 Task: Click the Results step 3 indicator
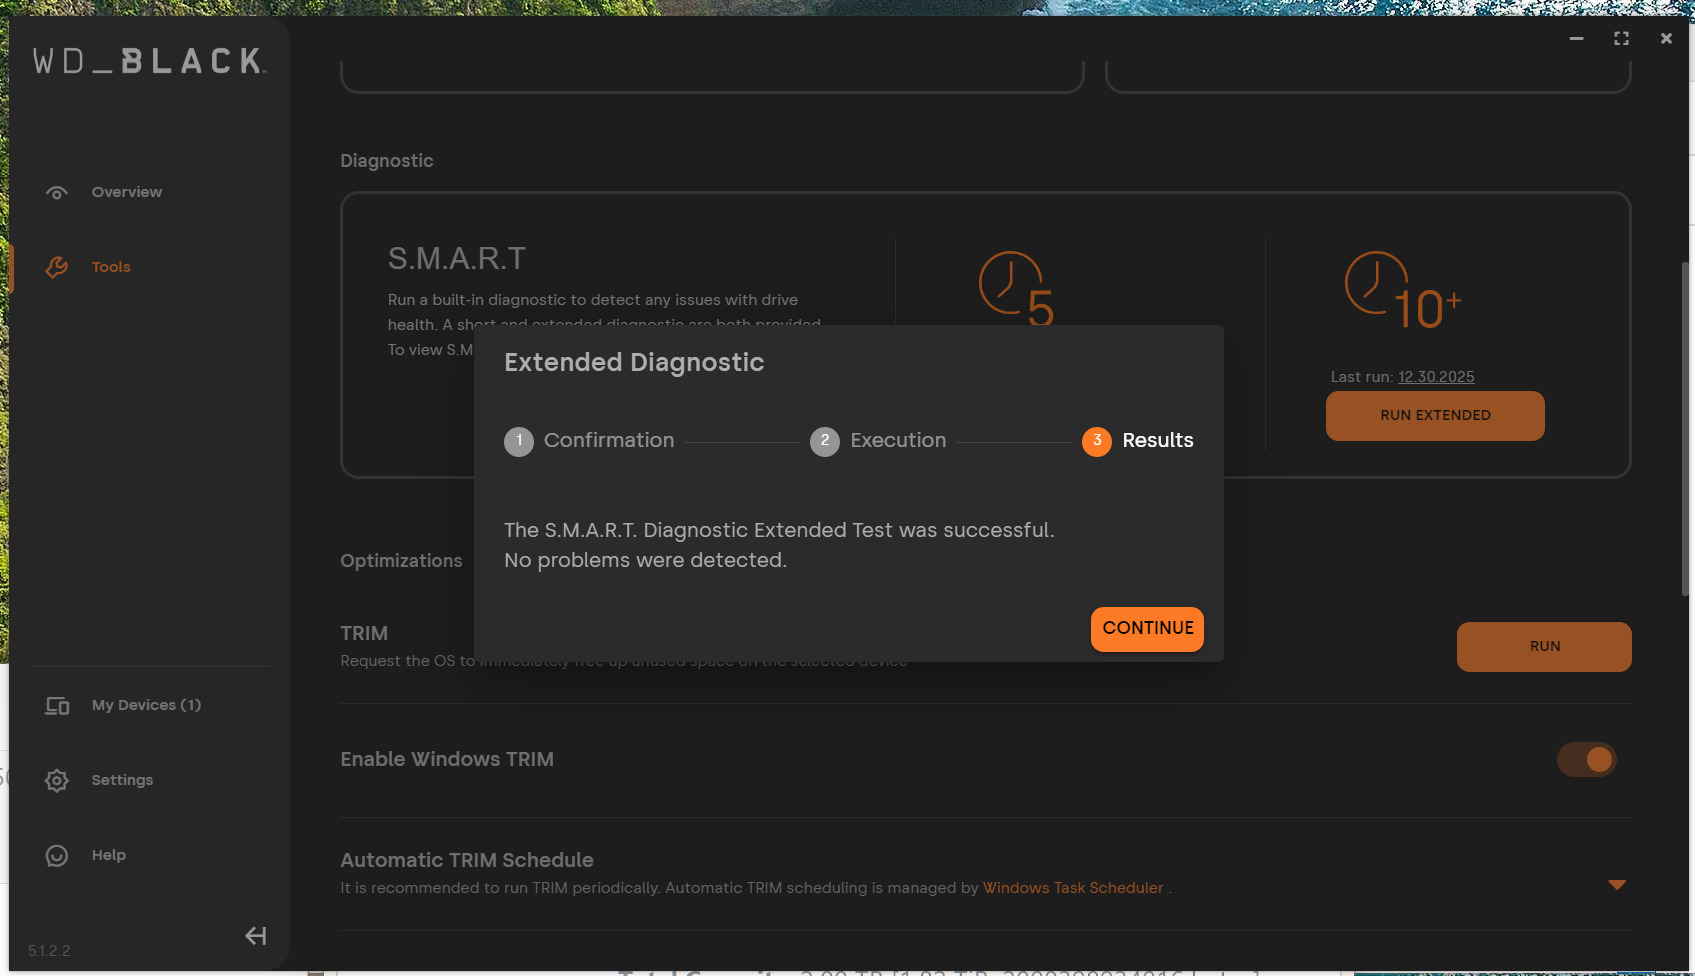[1097, 441]
